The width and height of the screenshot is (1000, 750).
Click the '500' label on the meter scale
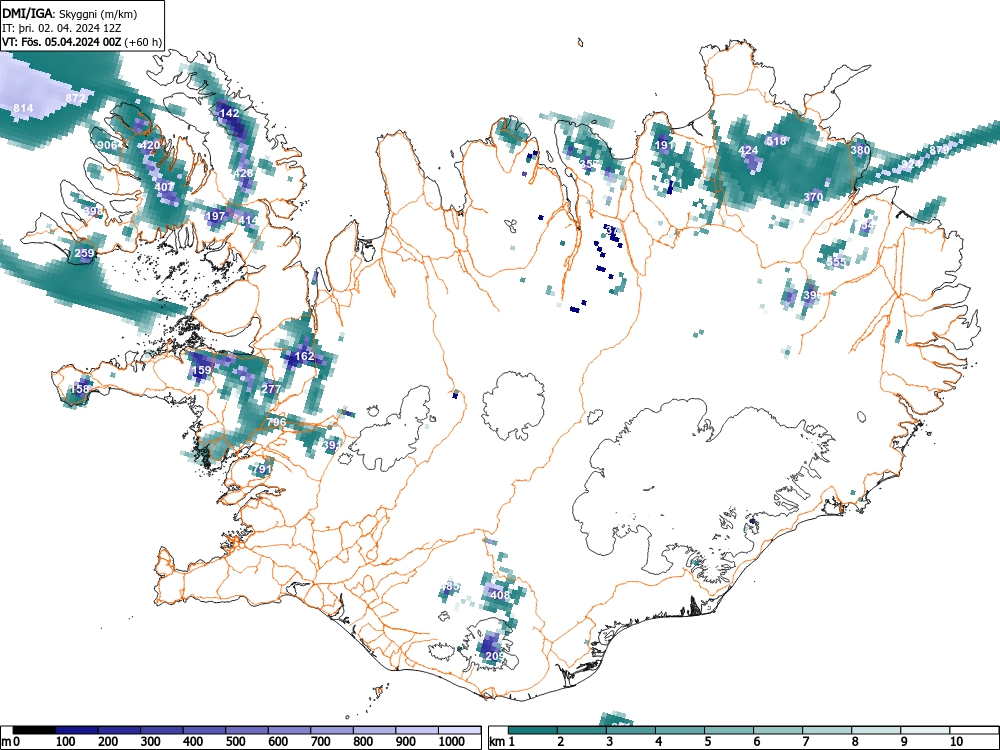point(235,741)
